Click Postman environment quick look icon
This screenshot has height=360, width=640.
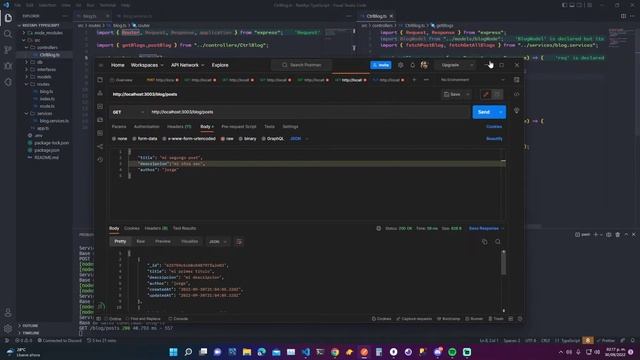(x=516, y=80)
